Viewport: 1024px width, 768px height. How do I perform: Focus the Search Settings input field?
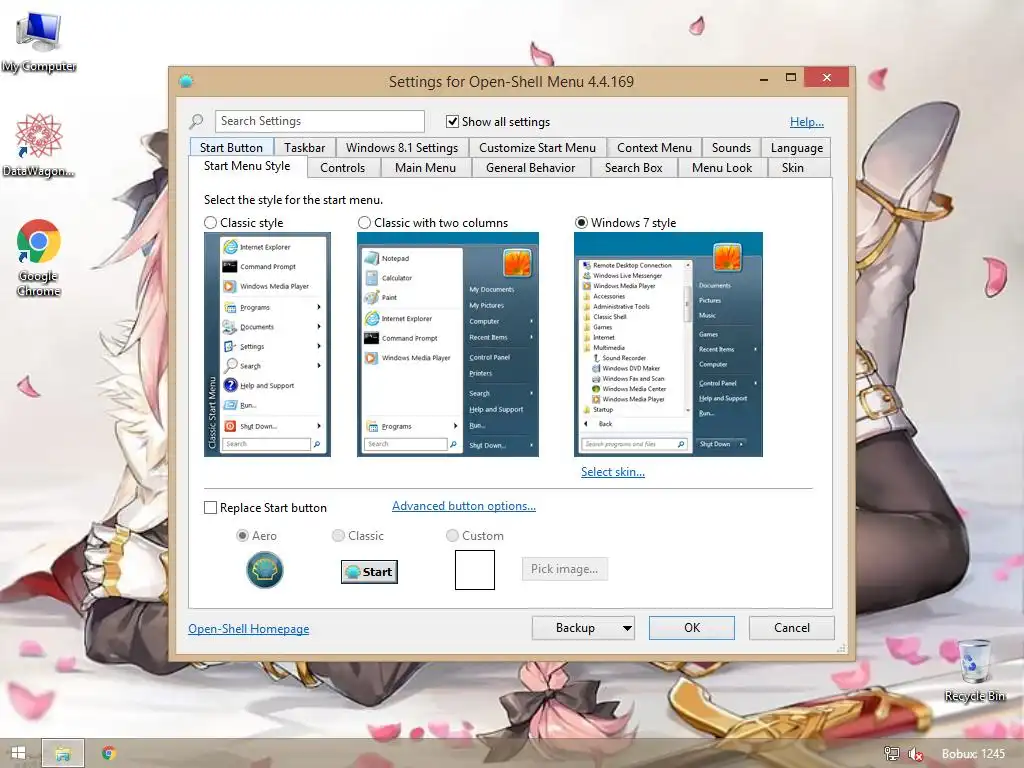(x=319, y=121)
